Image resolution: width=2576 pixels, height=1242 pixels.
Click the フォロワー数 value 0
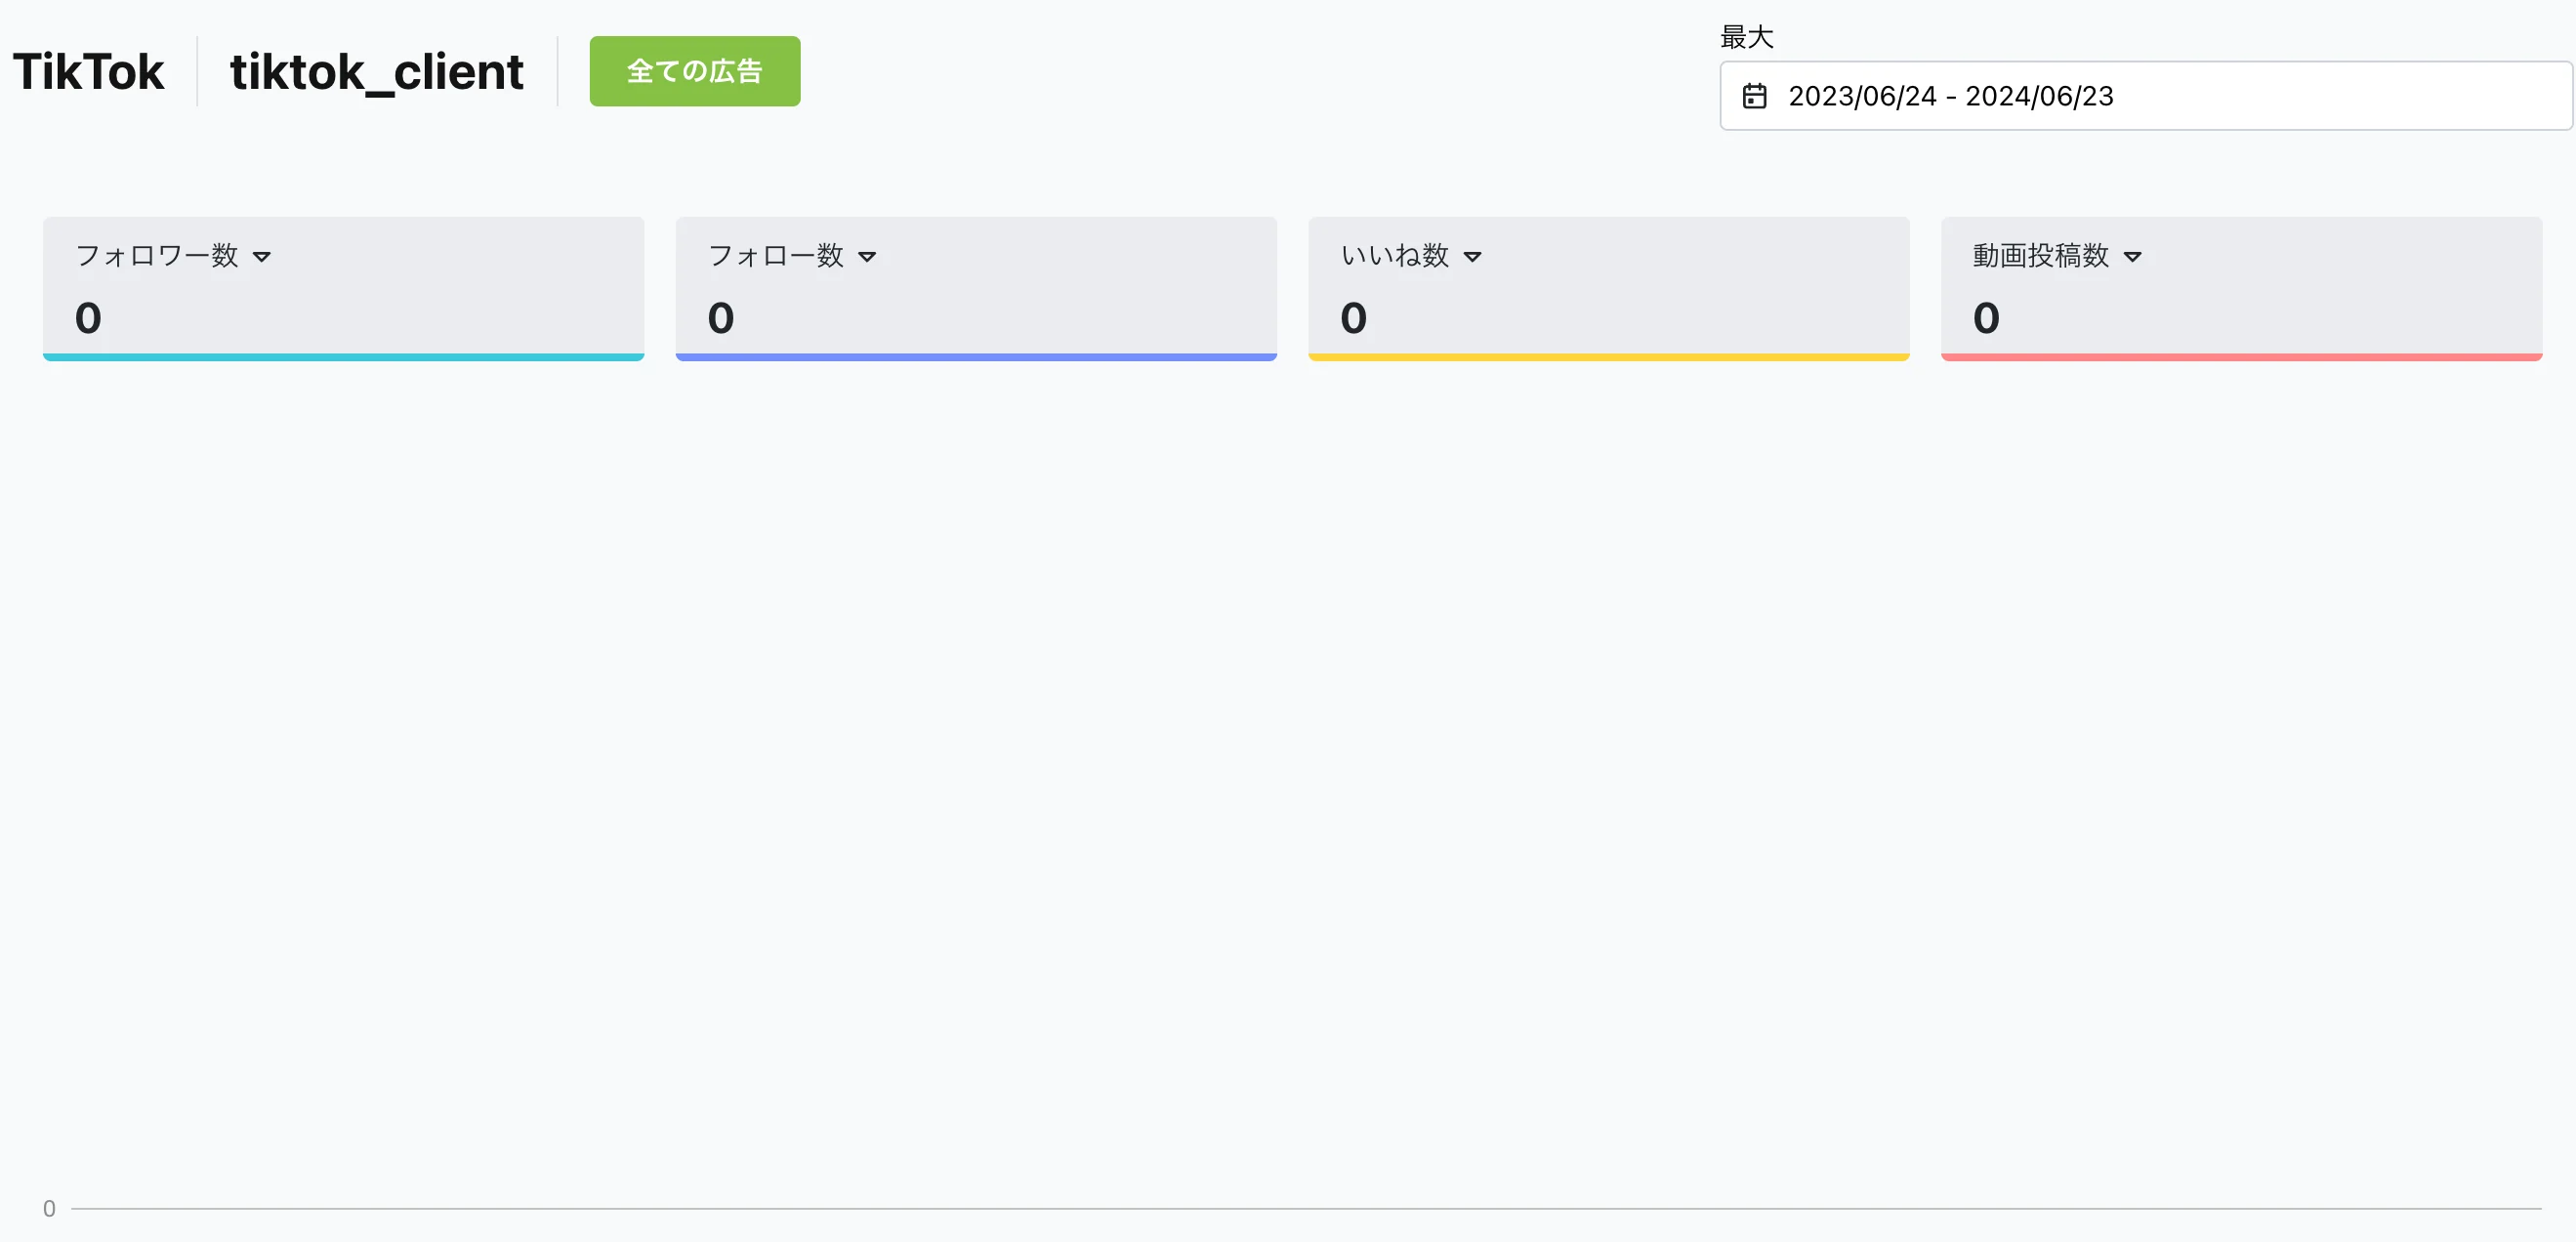click(x=88, y=318)
